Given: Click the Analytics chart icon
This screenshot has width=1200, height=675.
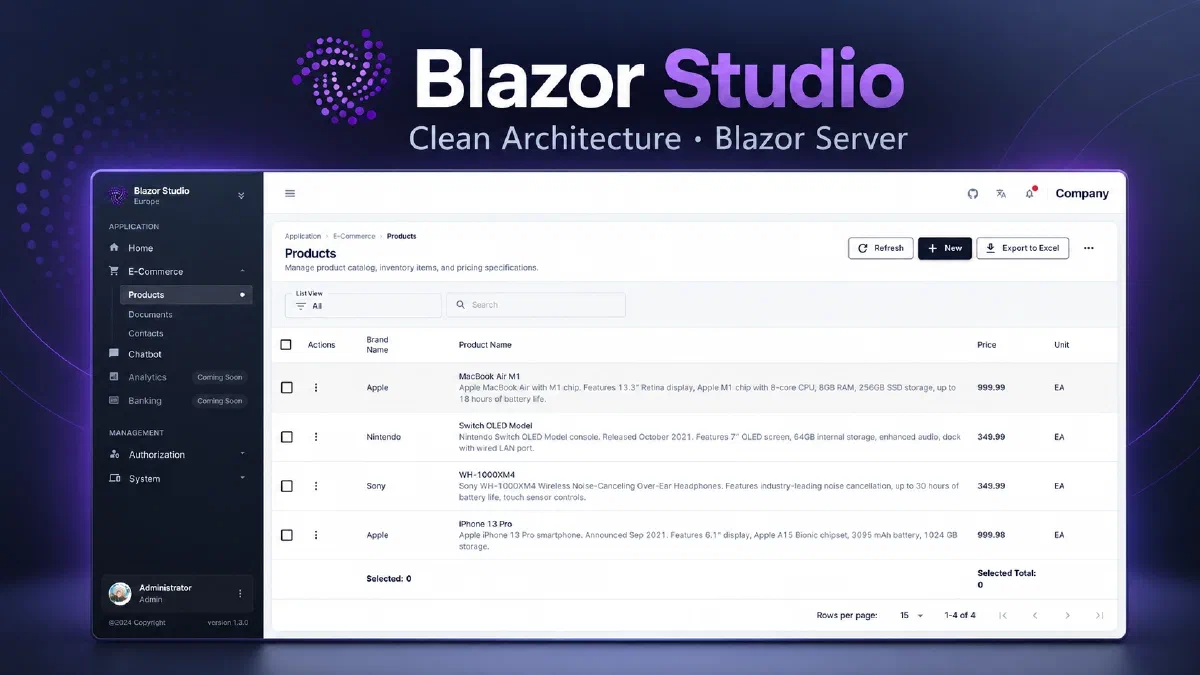Looking at the screenshot, I should pyautogui.click(x=114, y=377).
